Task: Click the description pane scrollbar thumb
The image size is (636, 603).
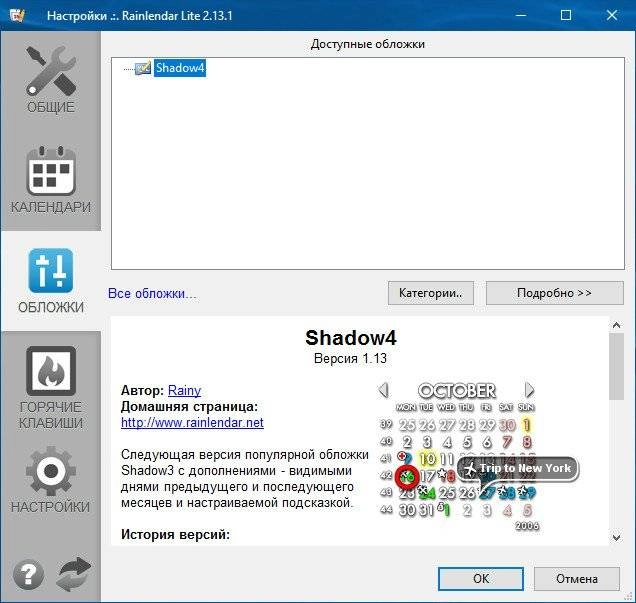Action: point(617,367)
